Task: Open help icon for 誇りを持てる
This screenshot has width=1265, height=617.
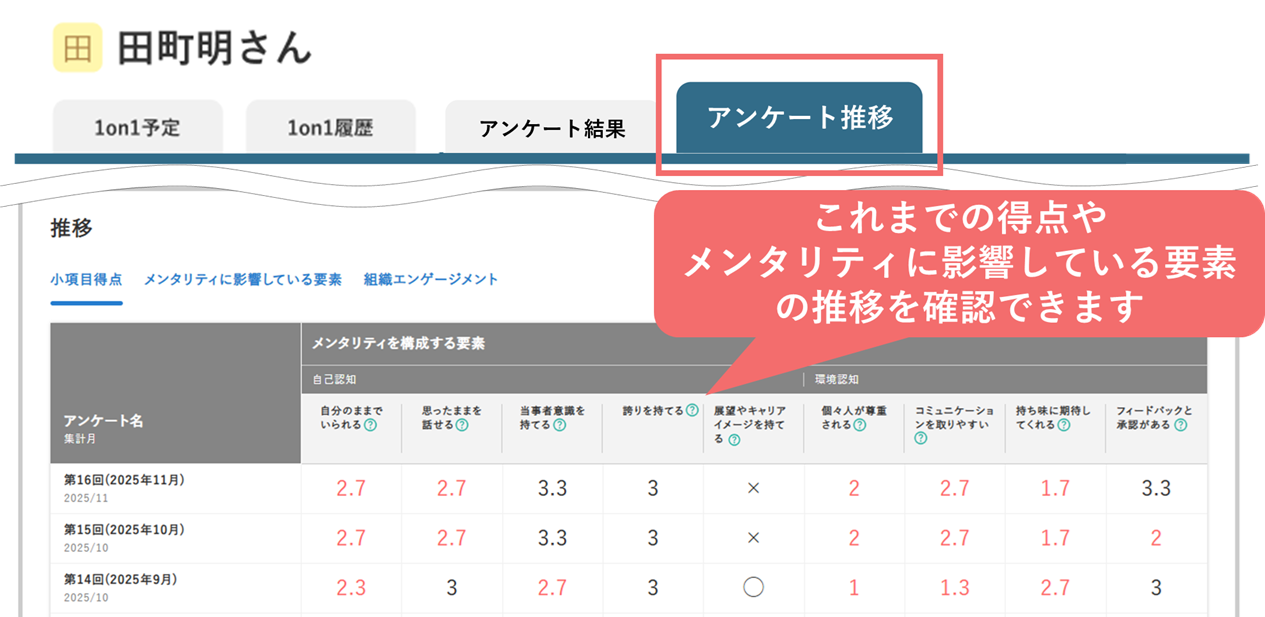Action: 692,410
